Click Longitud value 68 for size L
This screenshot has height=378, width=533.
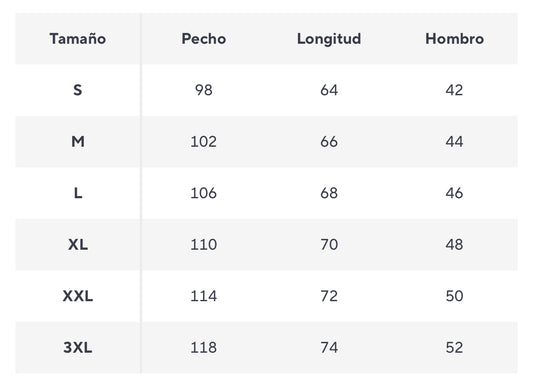[329, 193]
